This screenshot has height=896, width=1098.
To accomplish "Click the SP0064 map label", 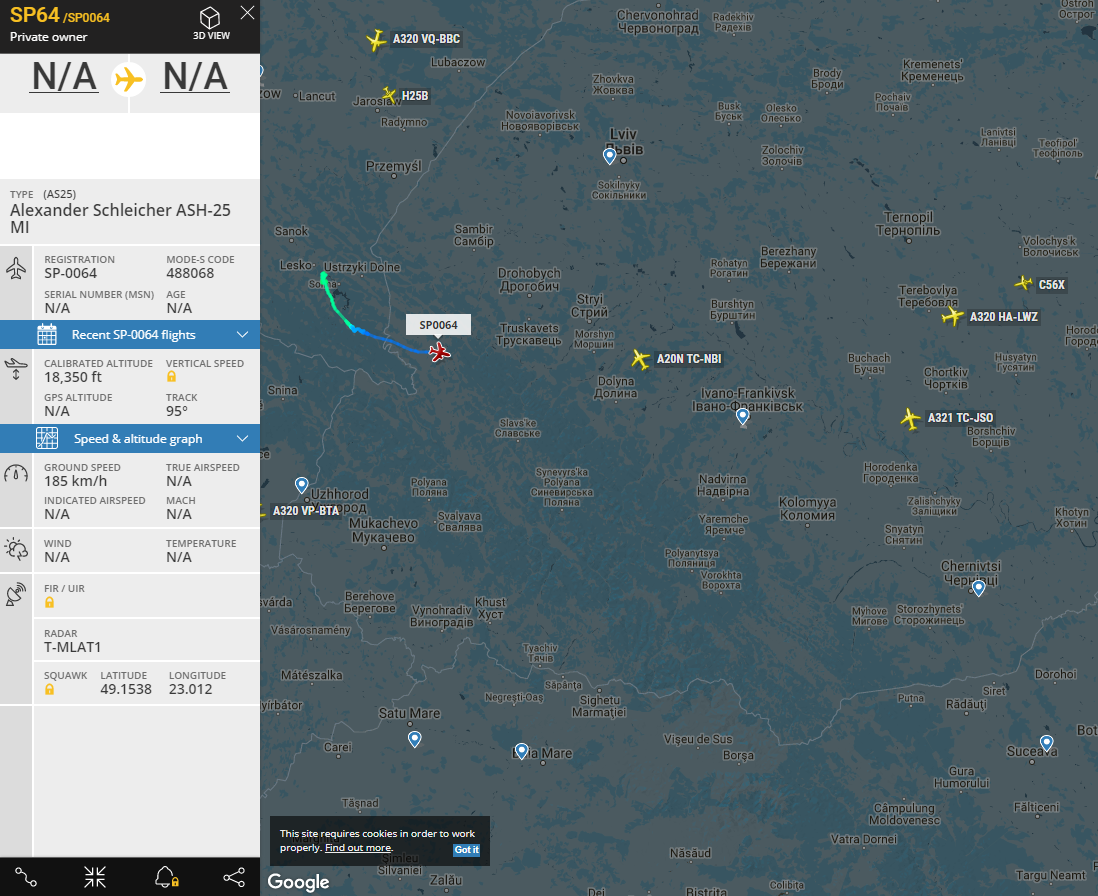I will (x=438, y=325).
